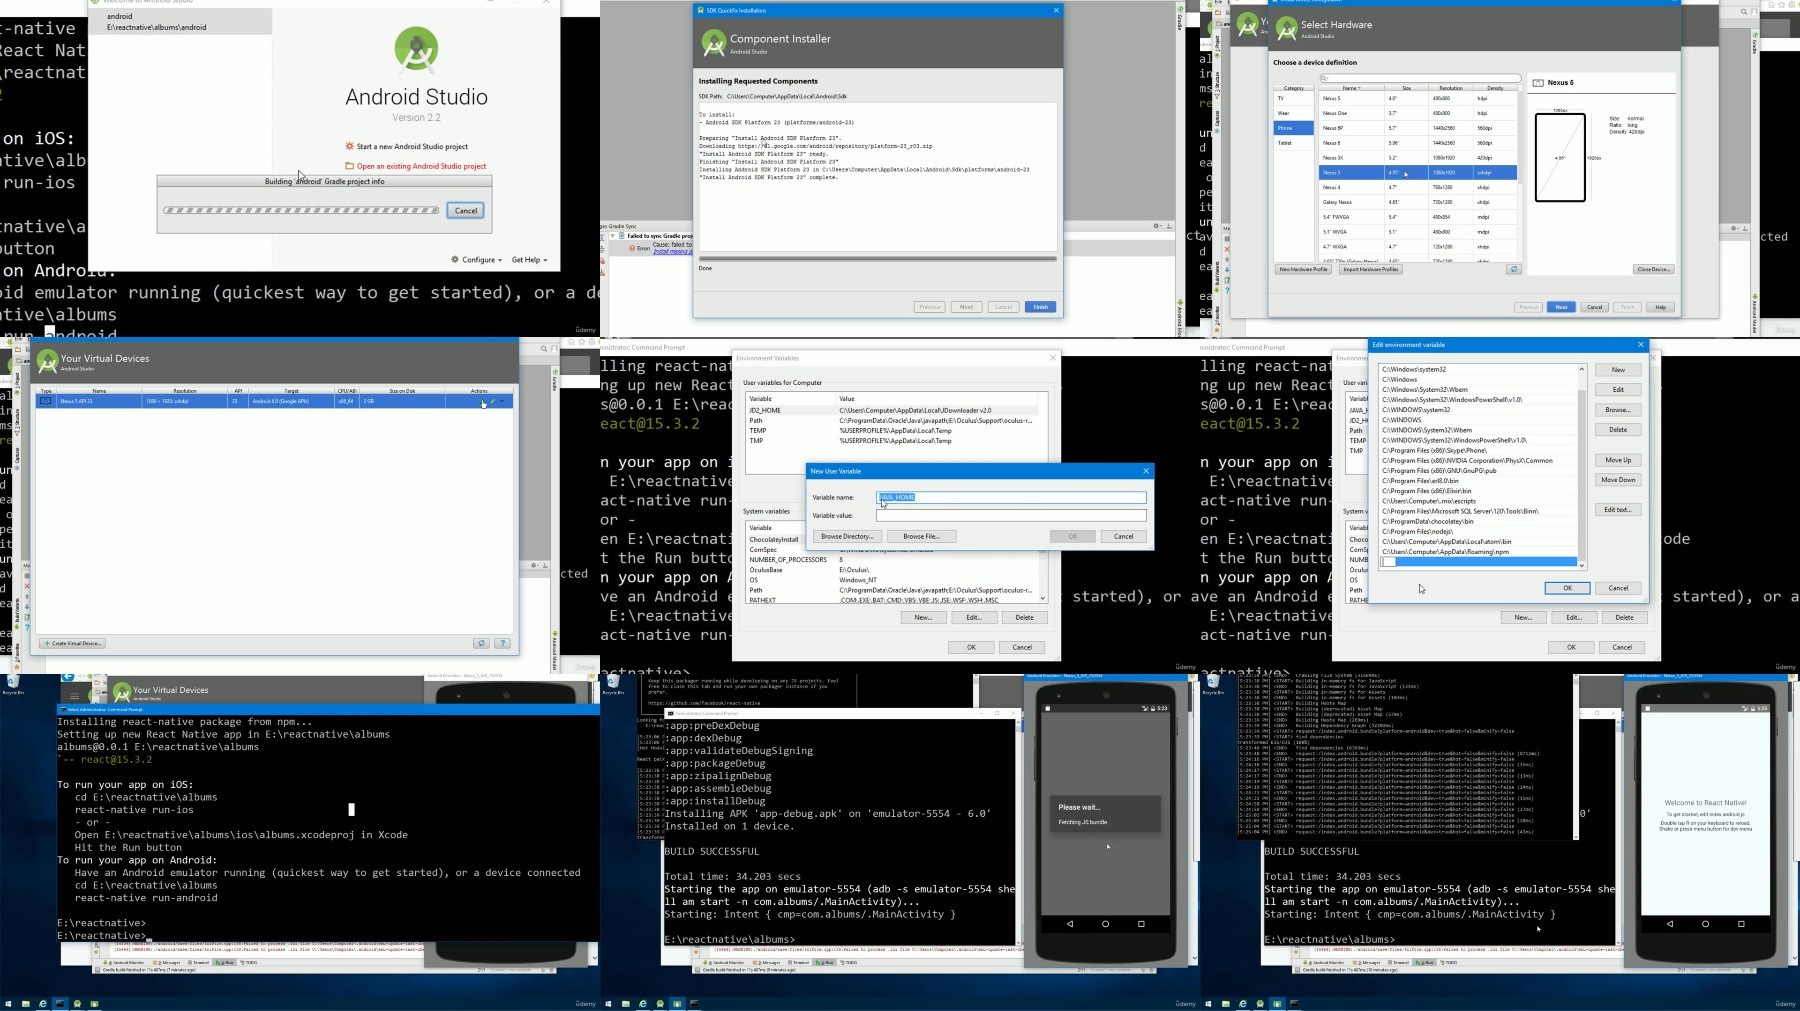Click the blank new path entry at the bottom of the path list
Screen dimensions: 1800x1011
click(1479, 562)
